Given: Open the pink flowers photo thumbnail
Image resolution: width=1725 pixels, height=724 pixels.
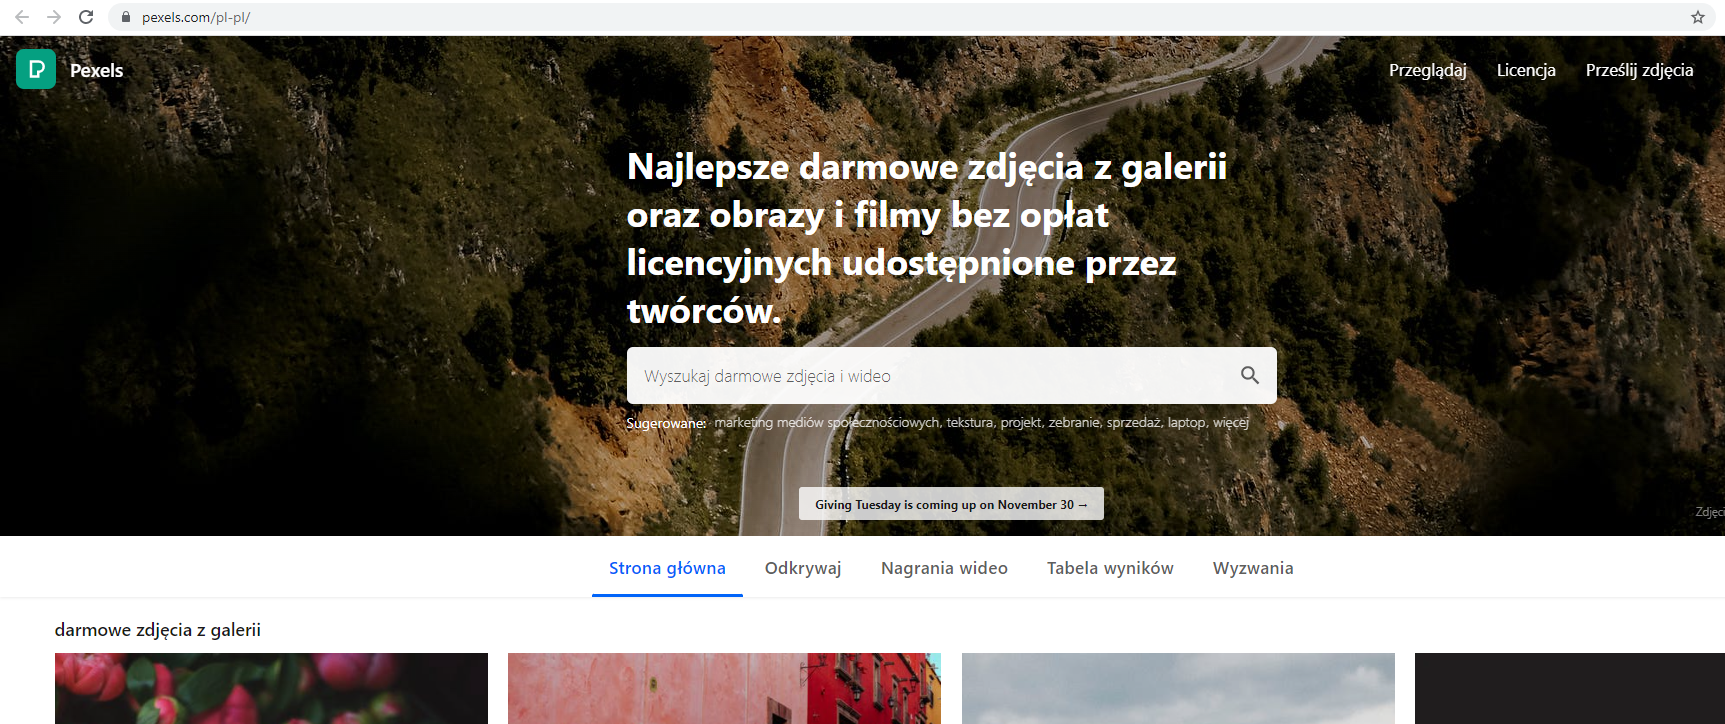Looking at the screenshot, I should point(271,688).
